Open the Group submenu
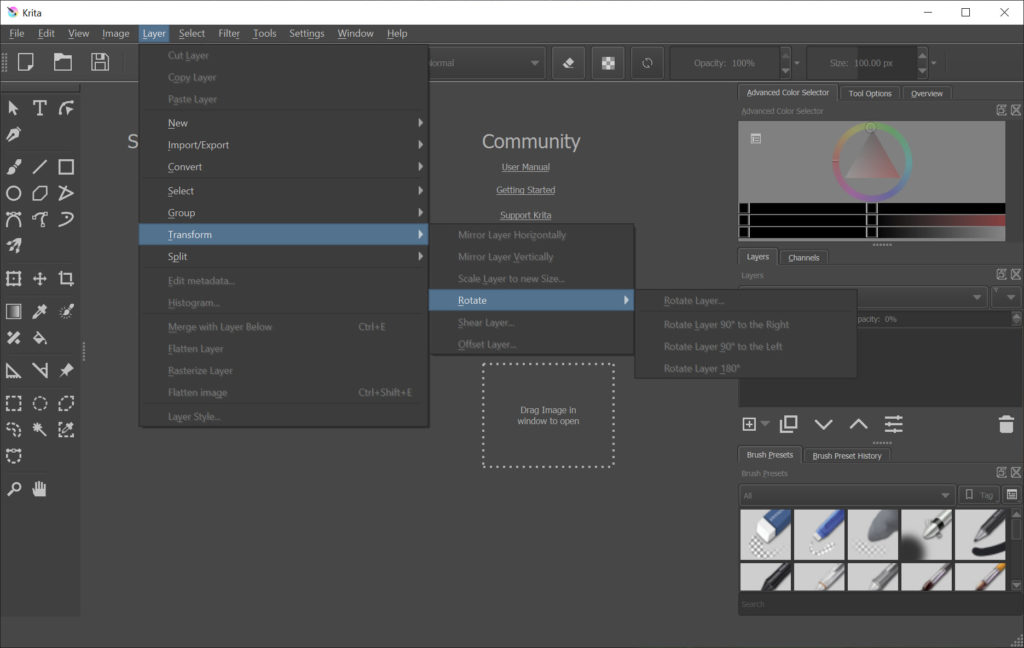Screen dimensions: 1024x648 pos(283,212)
